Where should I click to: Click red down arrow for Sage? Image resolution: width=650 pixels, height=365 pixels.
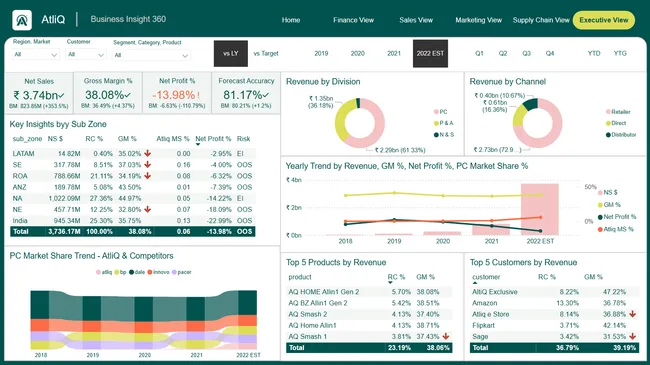click(x=632, y=336)
